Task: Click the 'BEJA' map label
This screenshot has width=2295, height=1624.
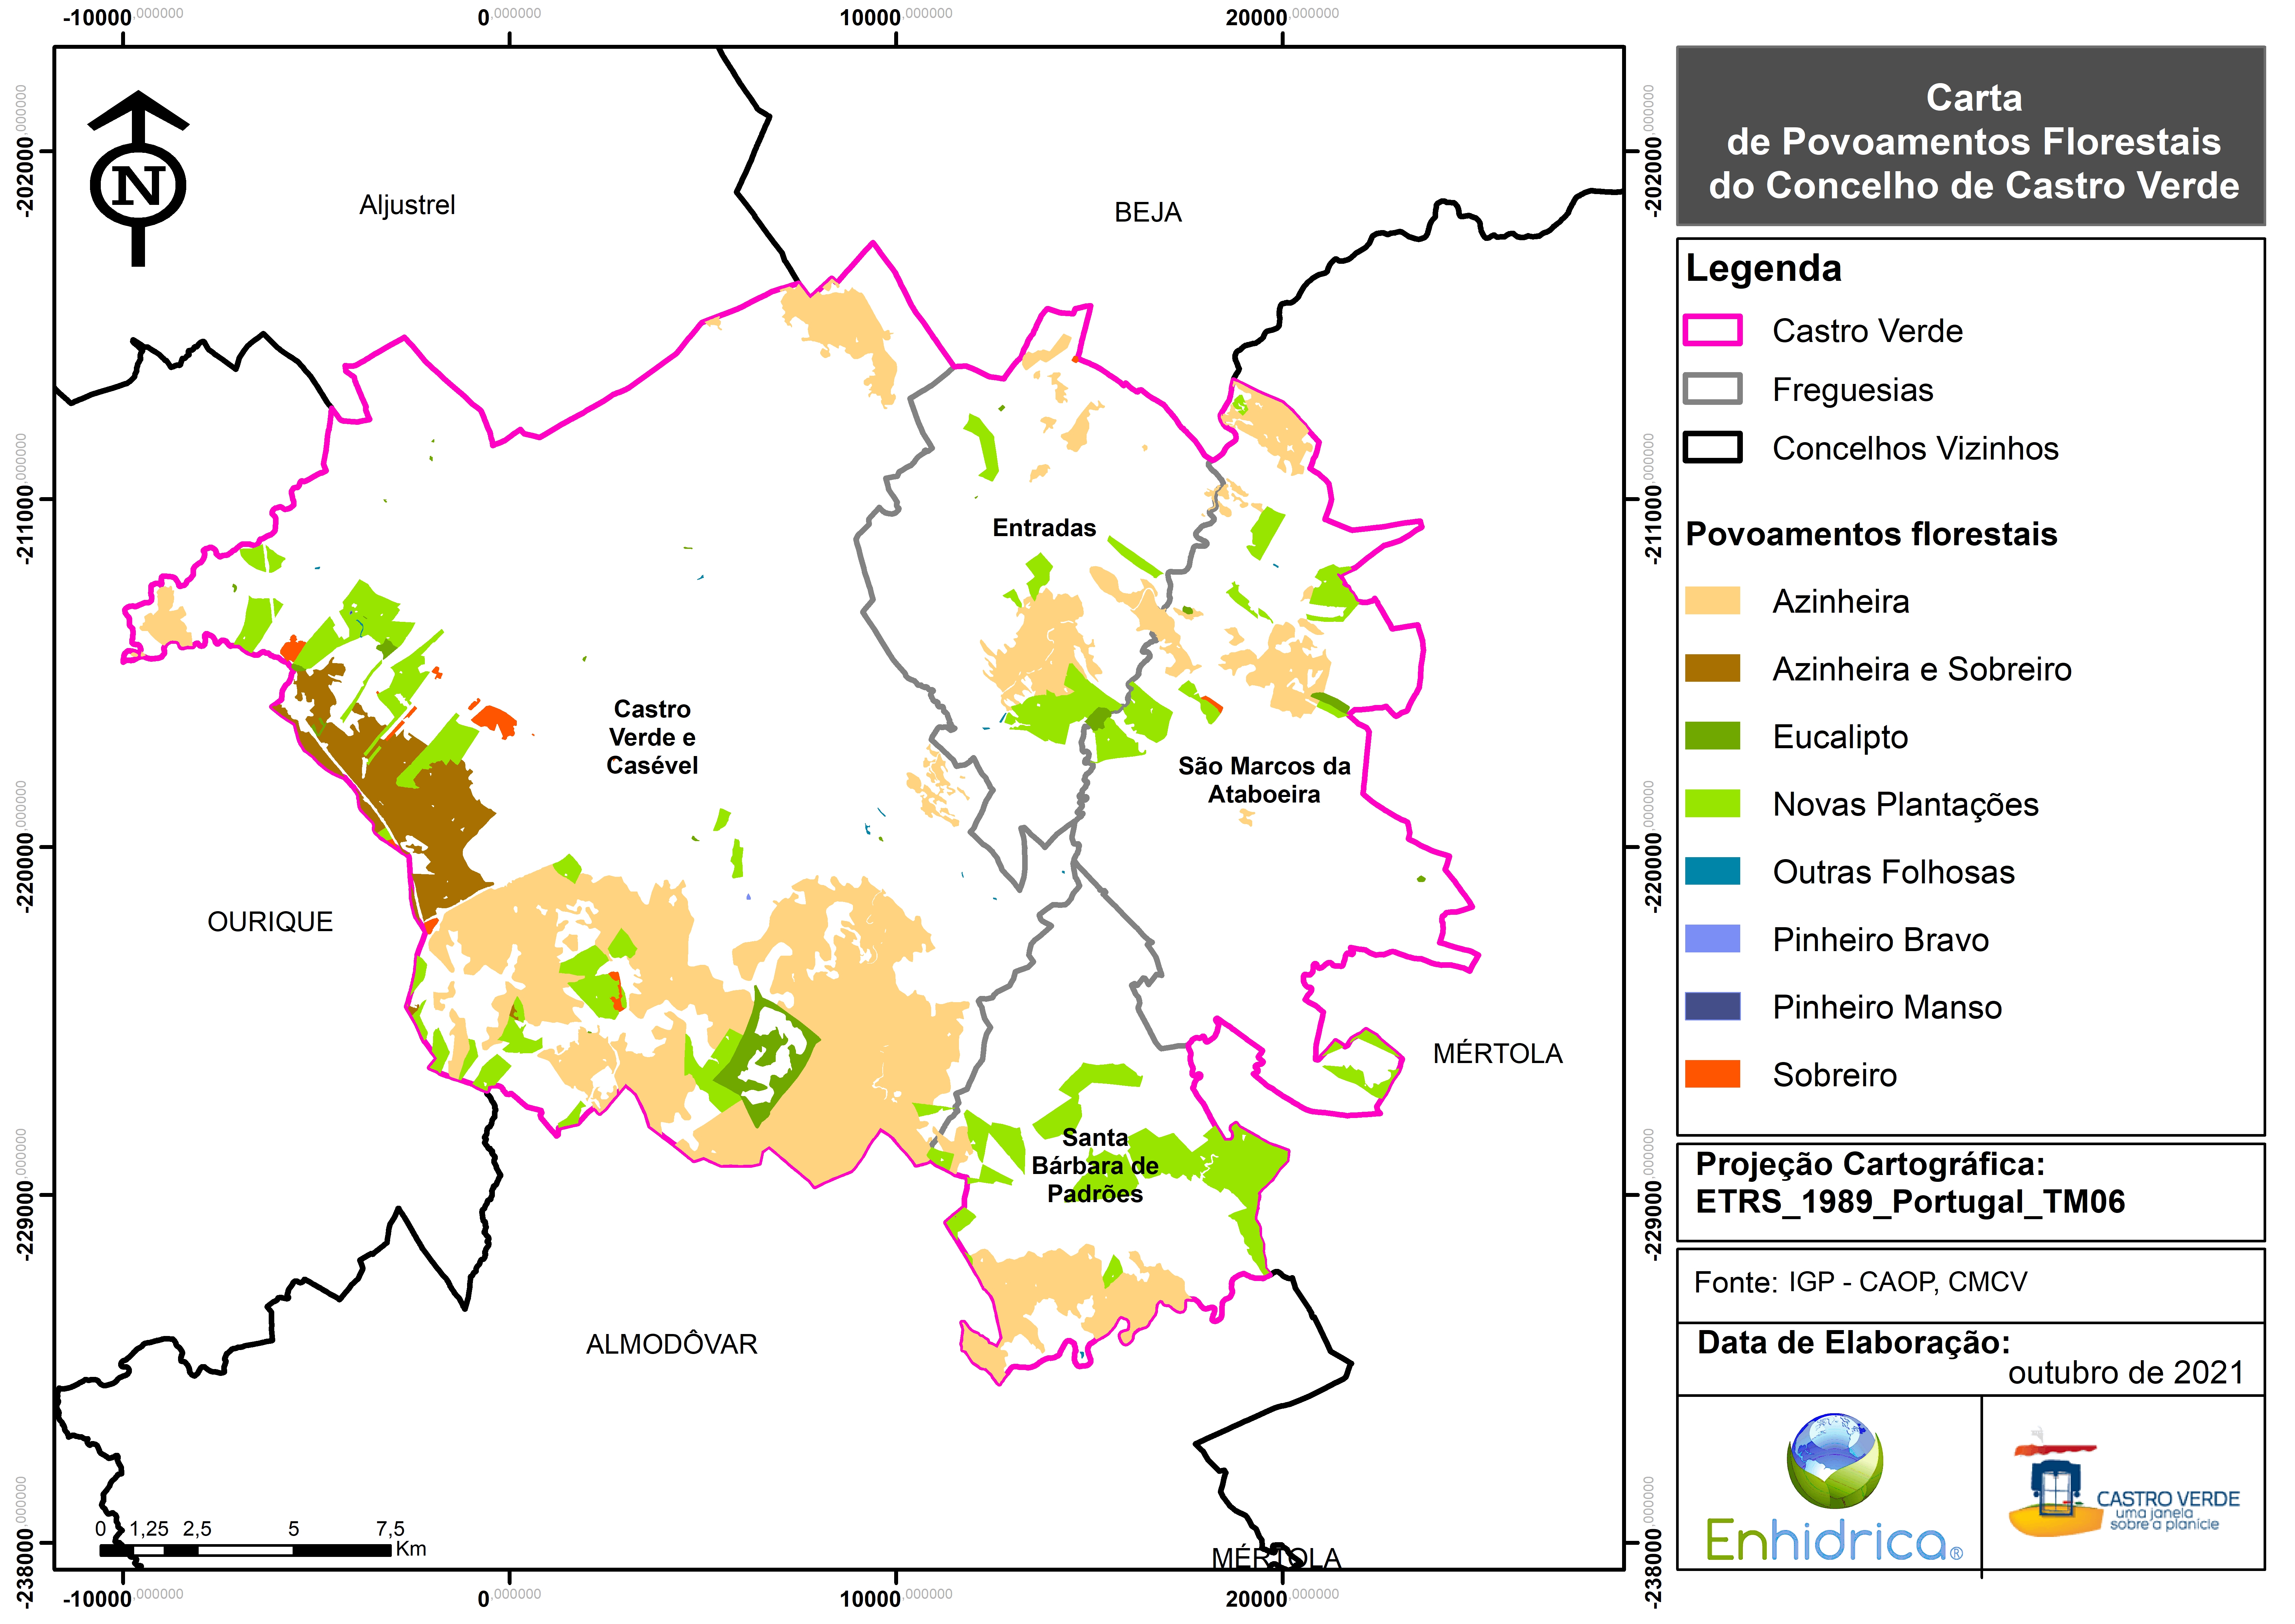Action: point(1148,212)
